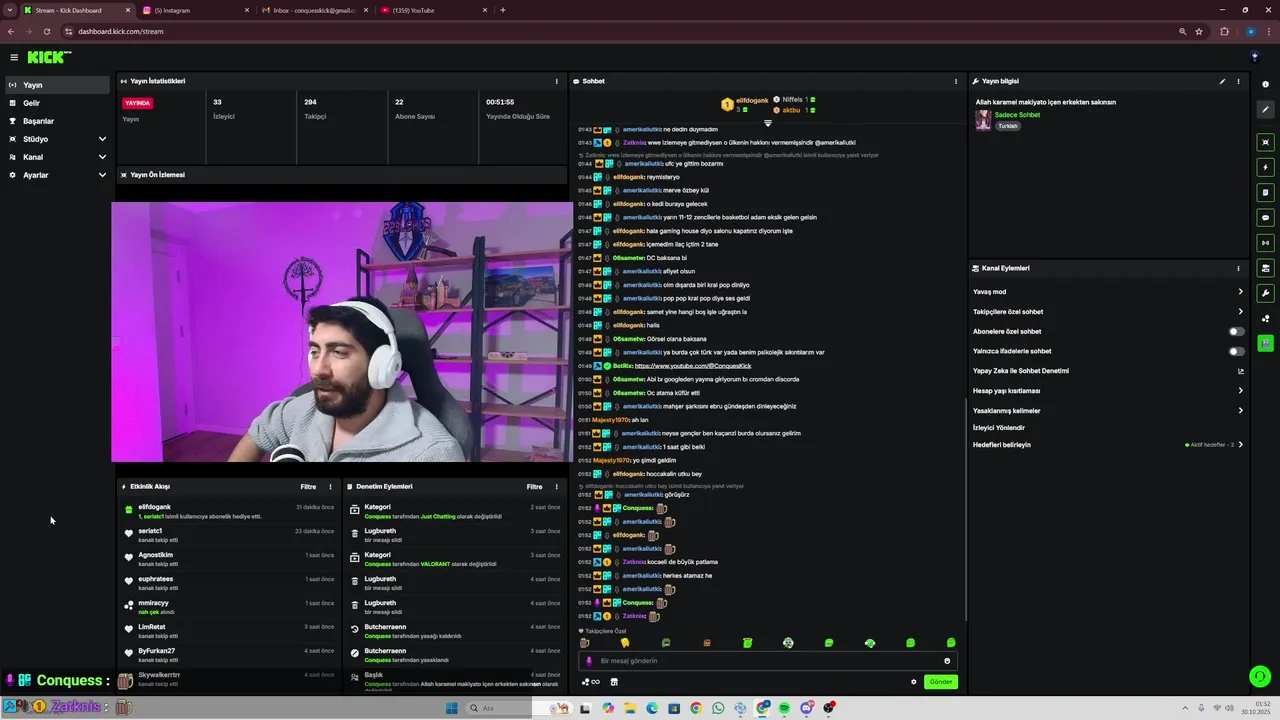This screenshot has height=720, width=1280.
Task: Send chat message with Gönder button
Action: point(941,682)
